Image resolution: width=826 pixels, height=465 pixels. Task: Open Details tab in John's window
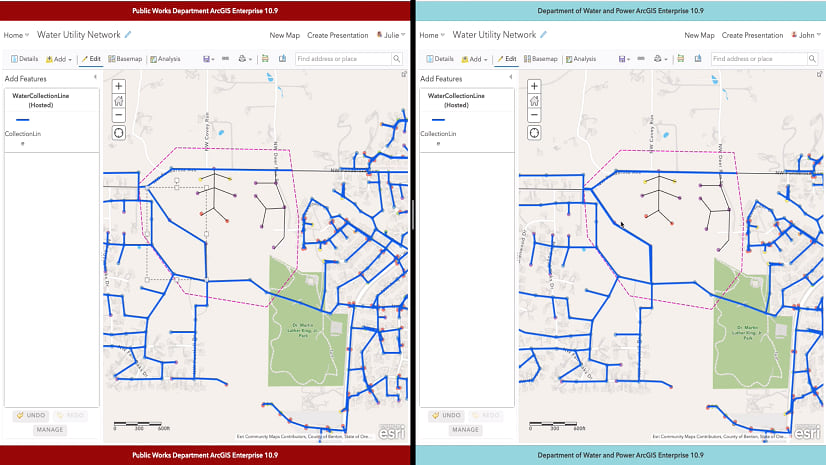click(x=440, y=59)
